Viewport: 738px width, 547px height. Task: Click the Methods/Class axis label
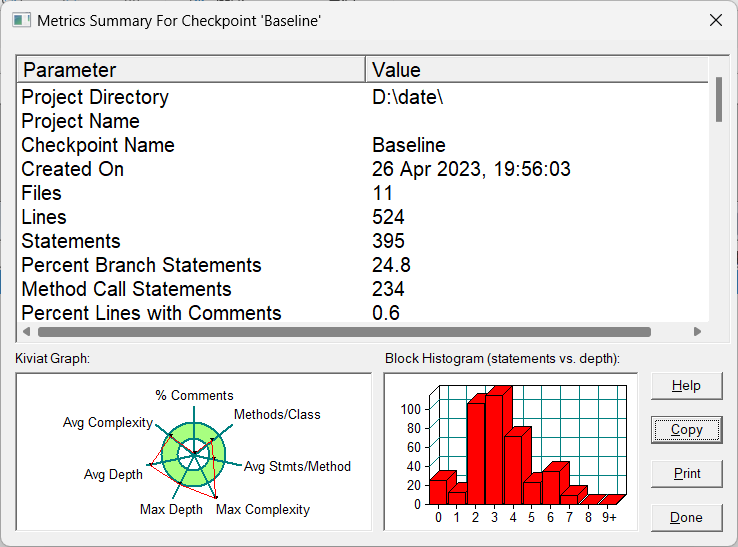pos(277,414)
